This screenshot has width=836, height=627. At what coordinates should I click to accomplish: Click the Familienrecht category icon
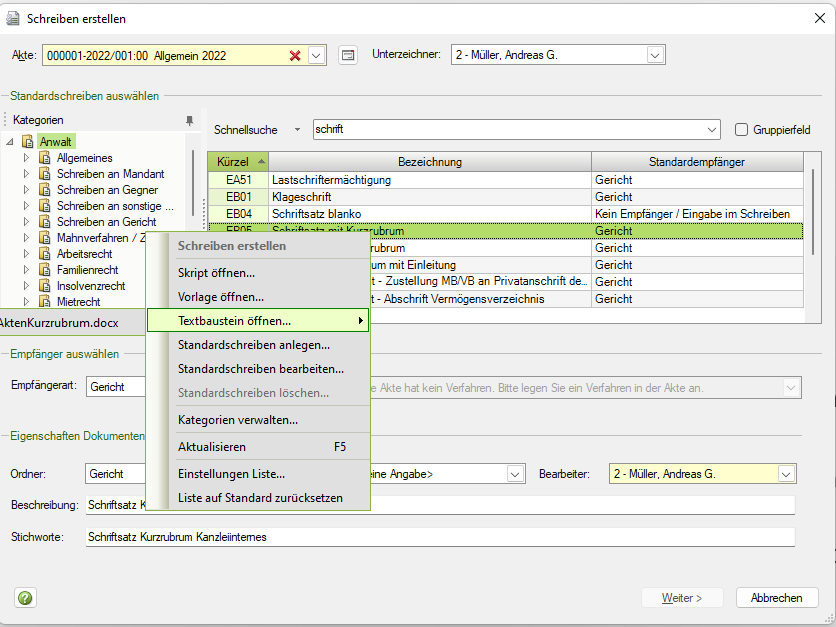coord(44,270)
